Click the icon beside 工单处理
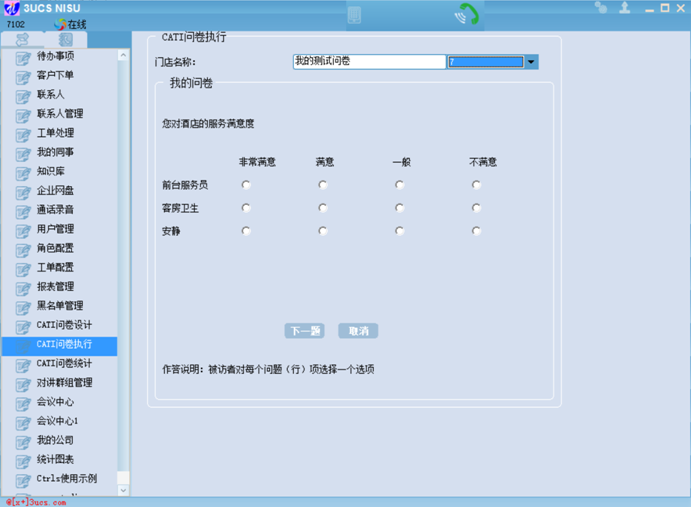Screen dimensions: 691x507 tap(23, 134)
